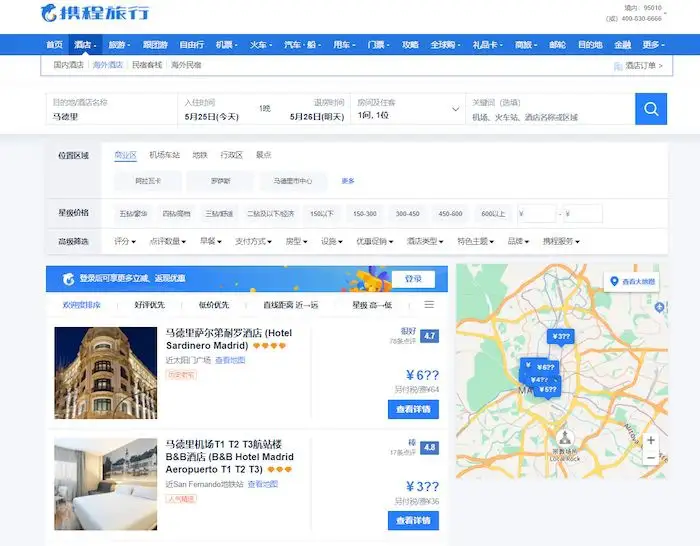The image size is (700, 546).
Task: Sort results by 低价优先
Action: click(x=214, y=305)
